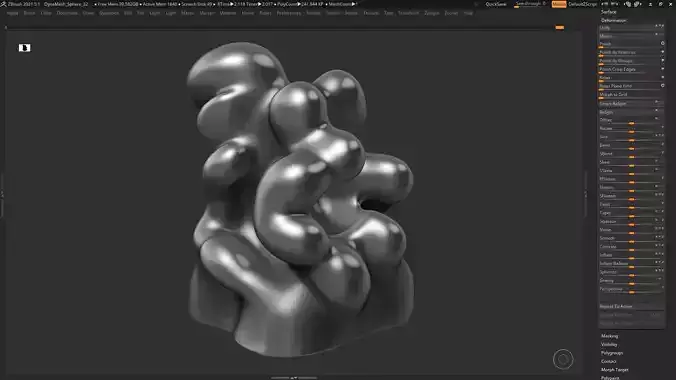Expand the Polypaint section
This screenshot has width=676, height=380.
610,378
